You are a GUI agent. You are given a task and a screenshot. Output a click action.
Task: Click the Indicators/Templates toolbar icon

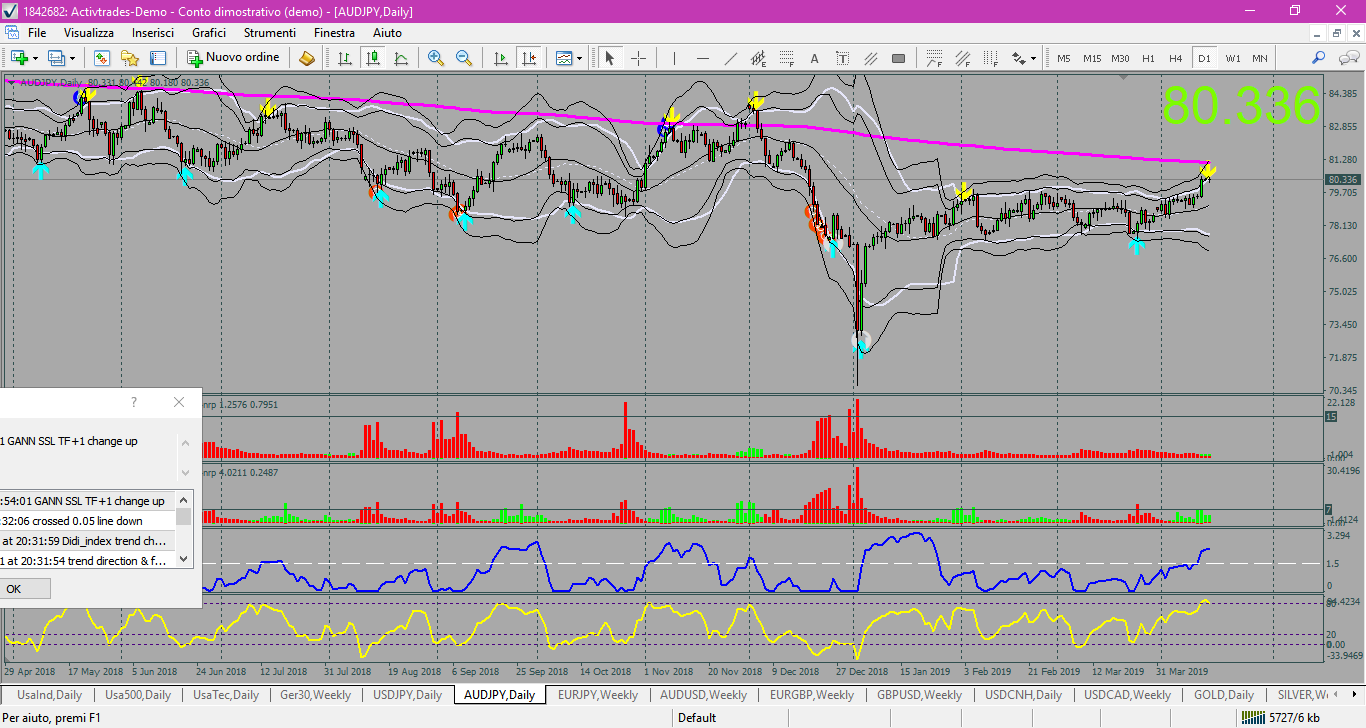click(x=564, y=58)
